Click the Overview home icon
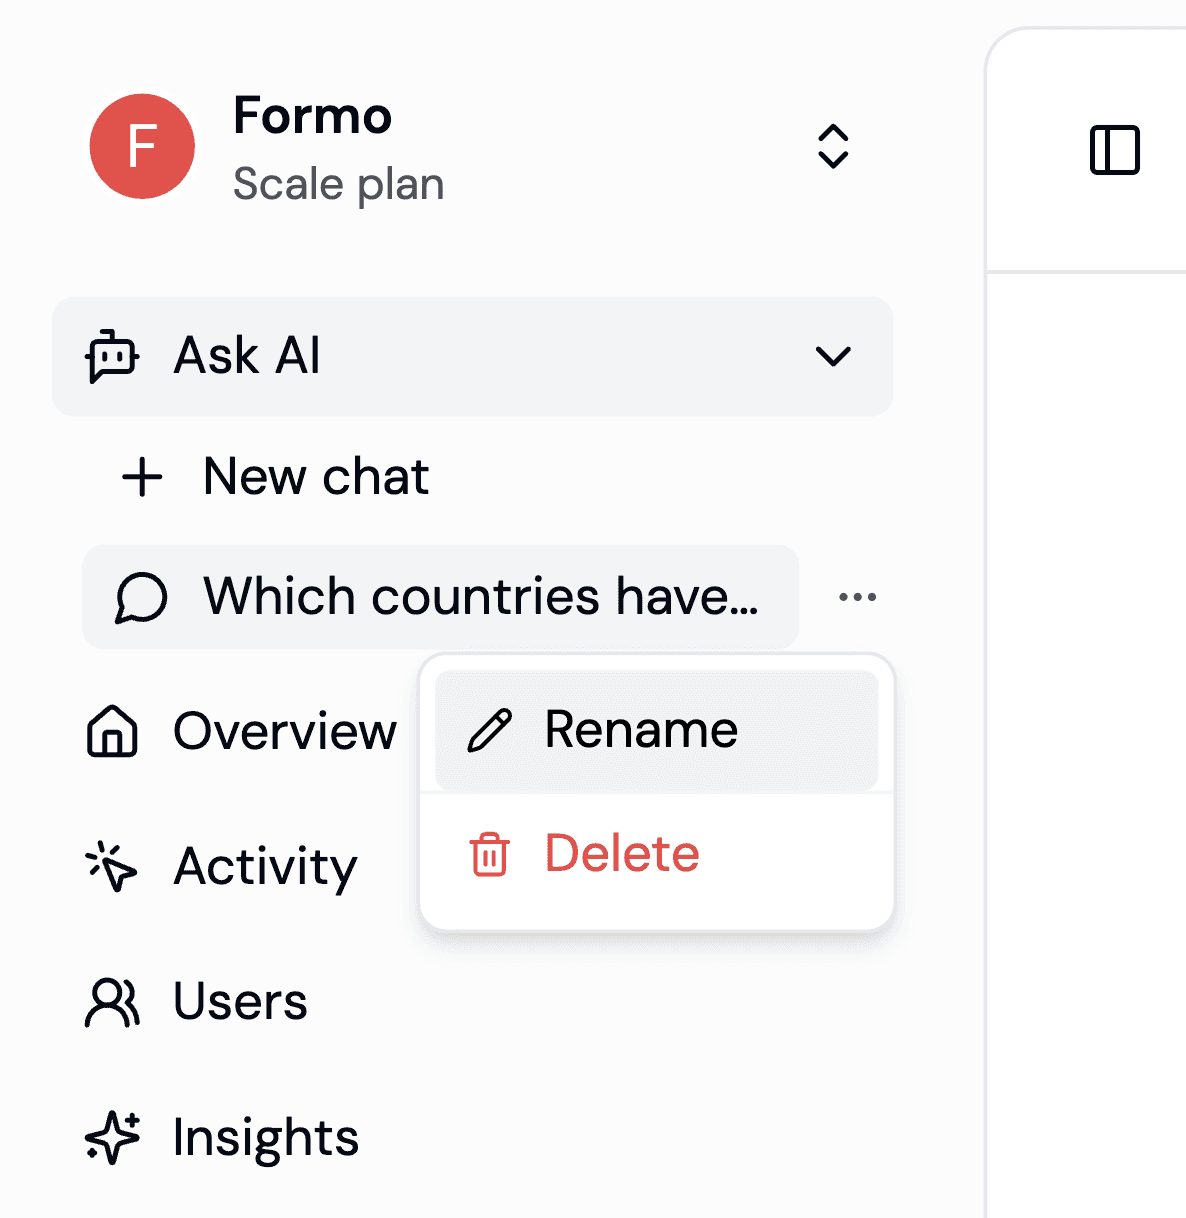The image size is (1186, 1218). [x=112, y=731]
